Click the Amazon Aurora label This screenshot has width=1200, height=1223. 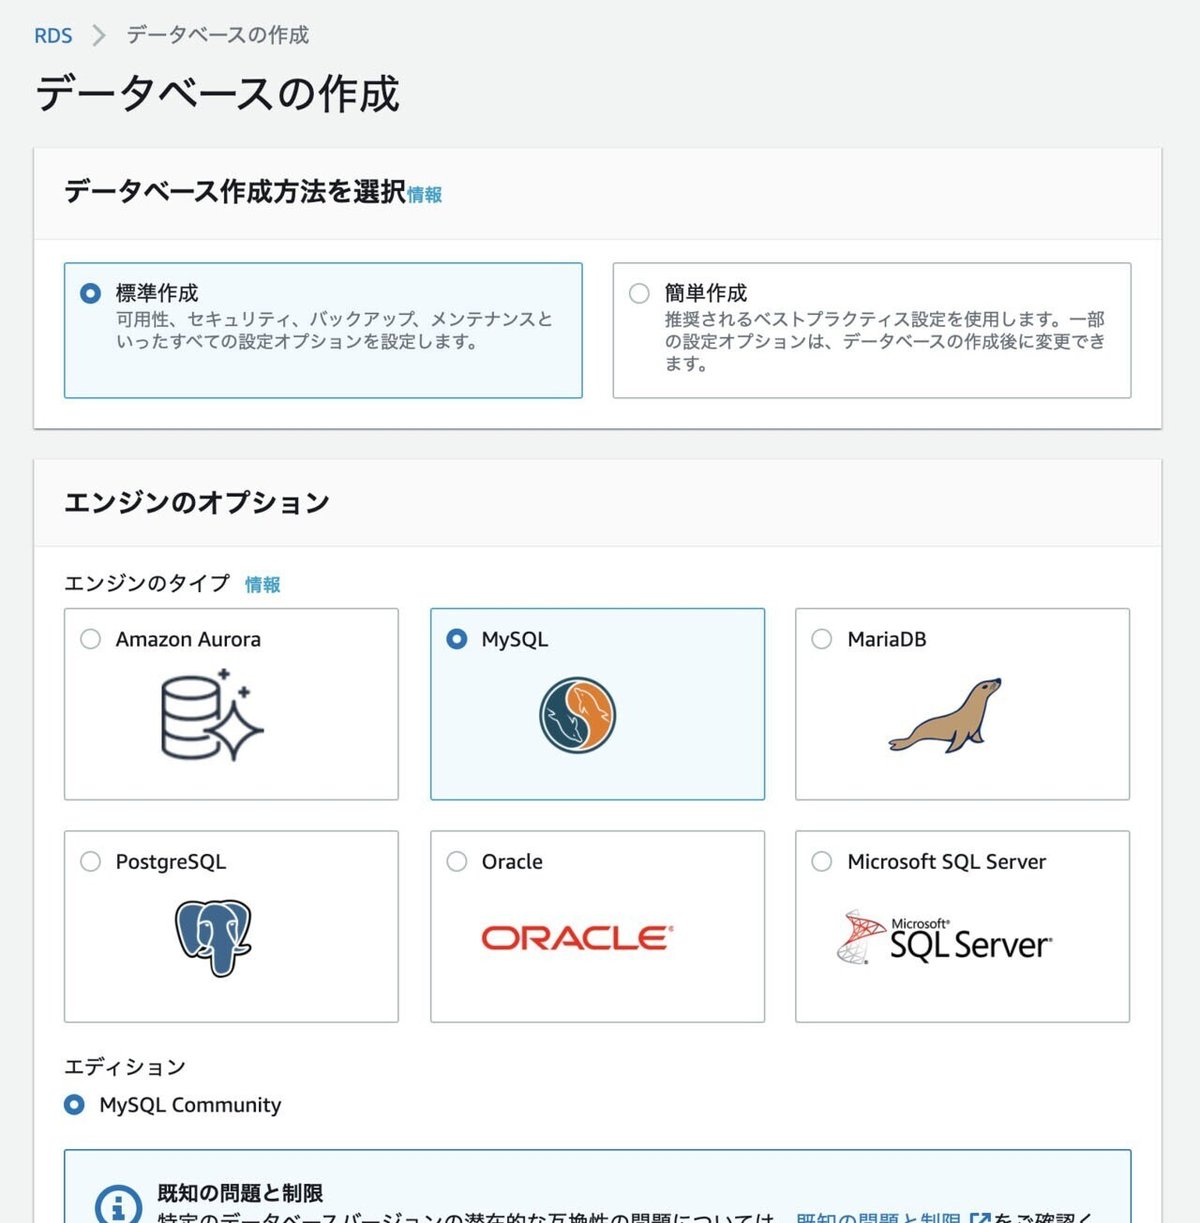188,639
